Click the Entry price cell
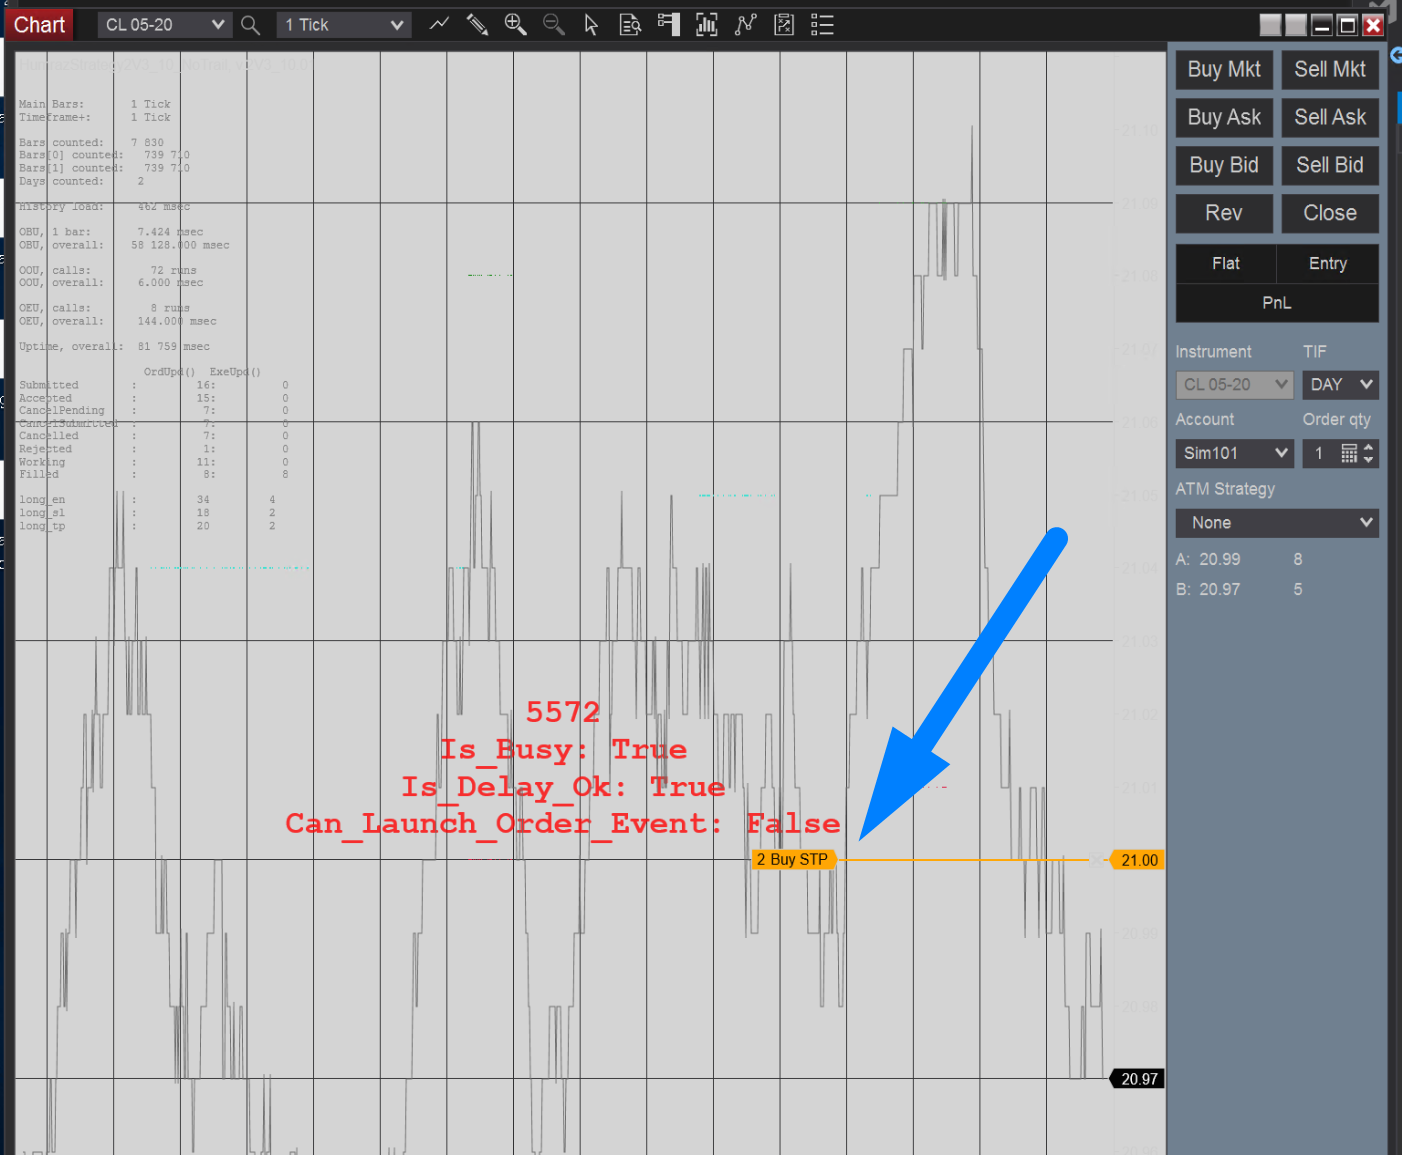Image resolution: width=1402 pixels, height=1155 pixels. (1328, 264)
